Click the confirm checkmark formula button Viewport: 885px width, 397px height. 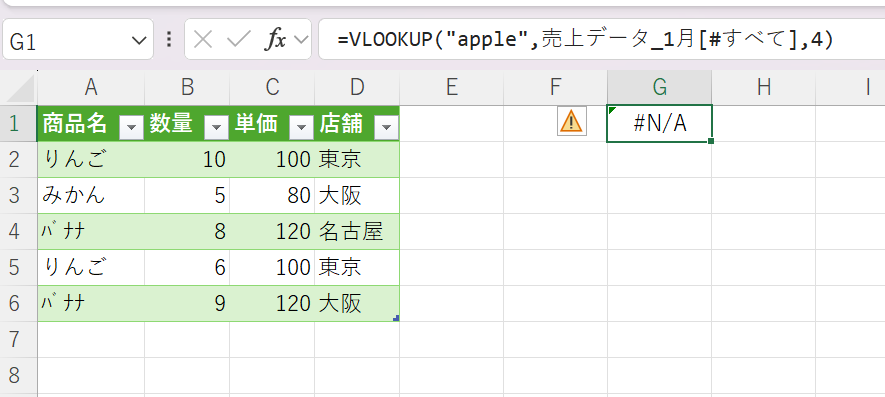tap(238, 40)
